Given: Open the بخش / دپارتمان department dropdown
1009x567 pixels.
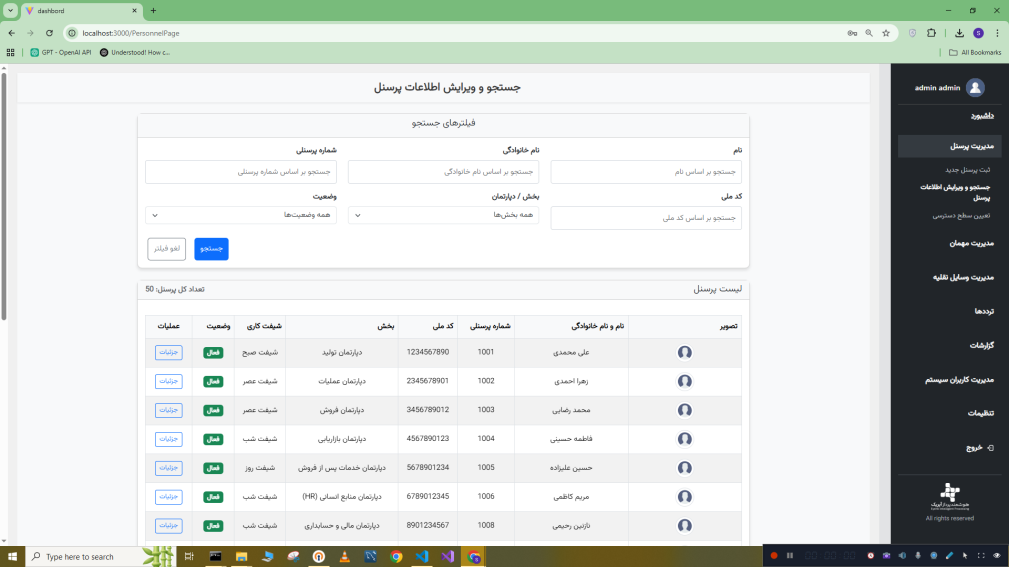Looking at the screenshot, I should coord(443,215).
